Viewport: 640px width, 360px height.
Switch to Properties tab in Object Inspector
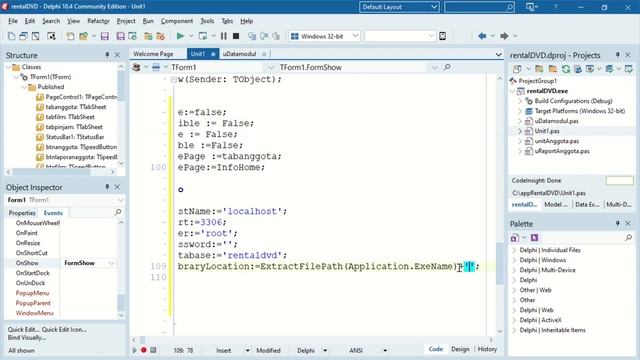(22, 213)
